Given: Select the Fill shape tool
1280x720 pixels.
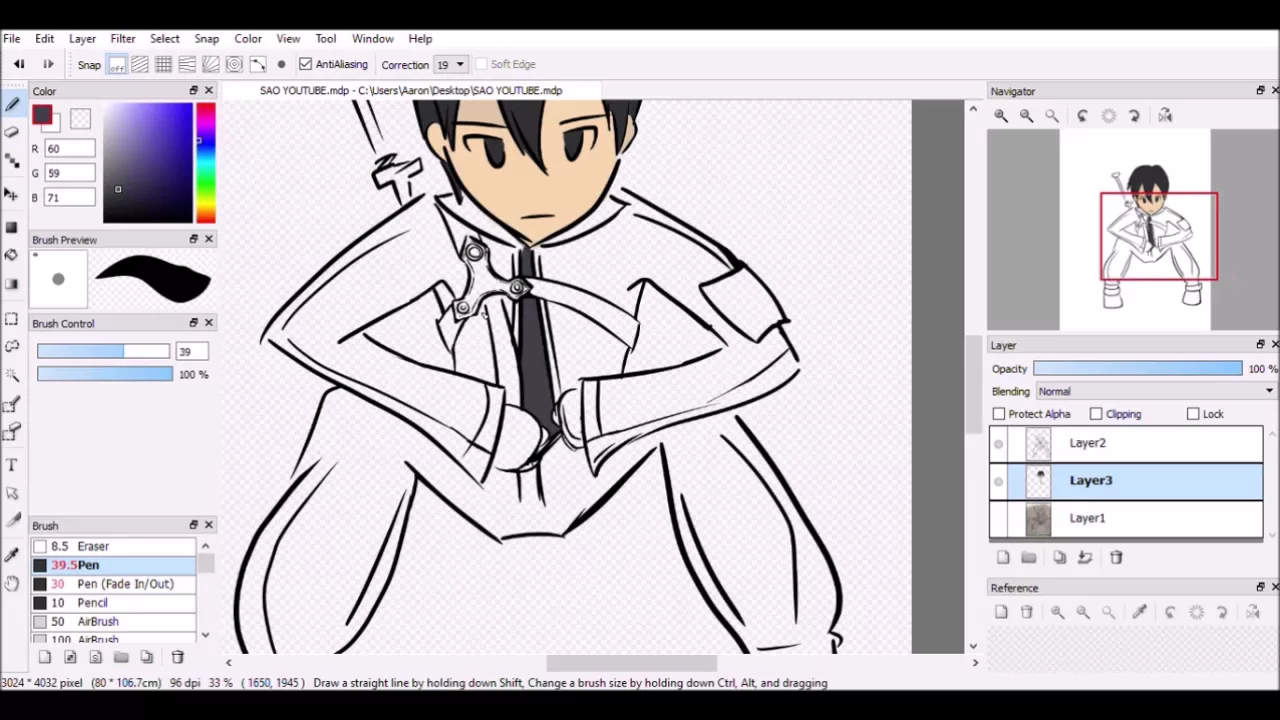Looking at the screenshot, I should tap(12, 227).
